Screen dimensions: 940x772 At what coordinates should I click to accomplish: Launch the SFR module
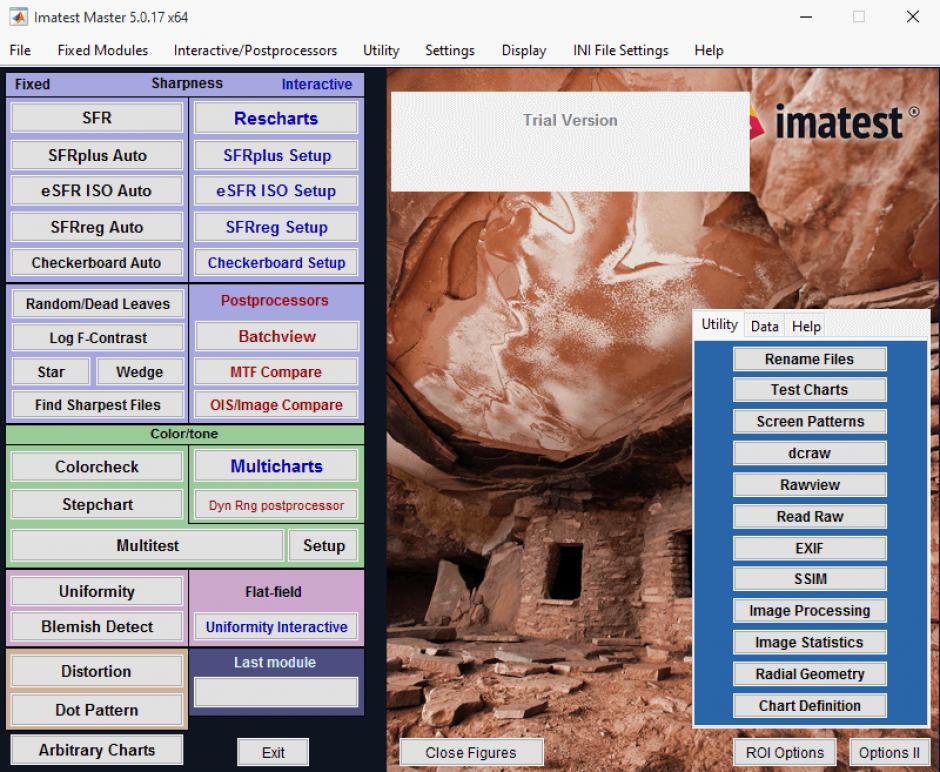click(97, 117)
